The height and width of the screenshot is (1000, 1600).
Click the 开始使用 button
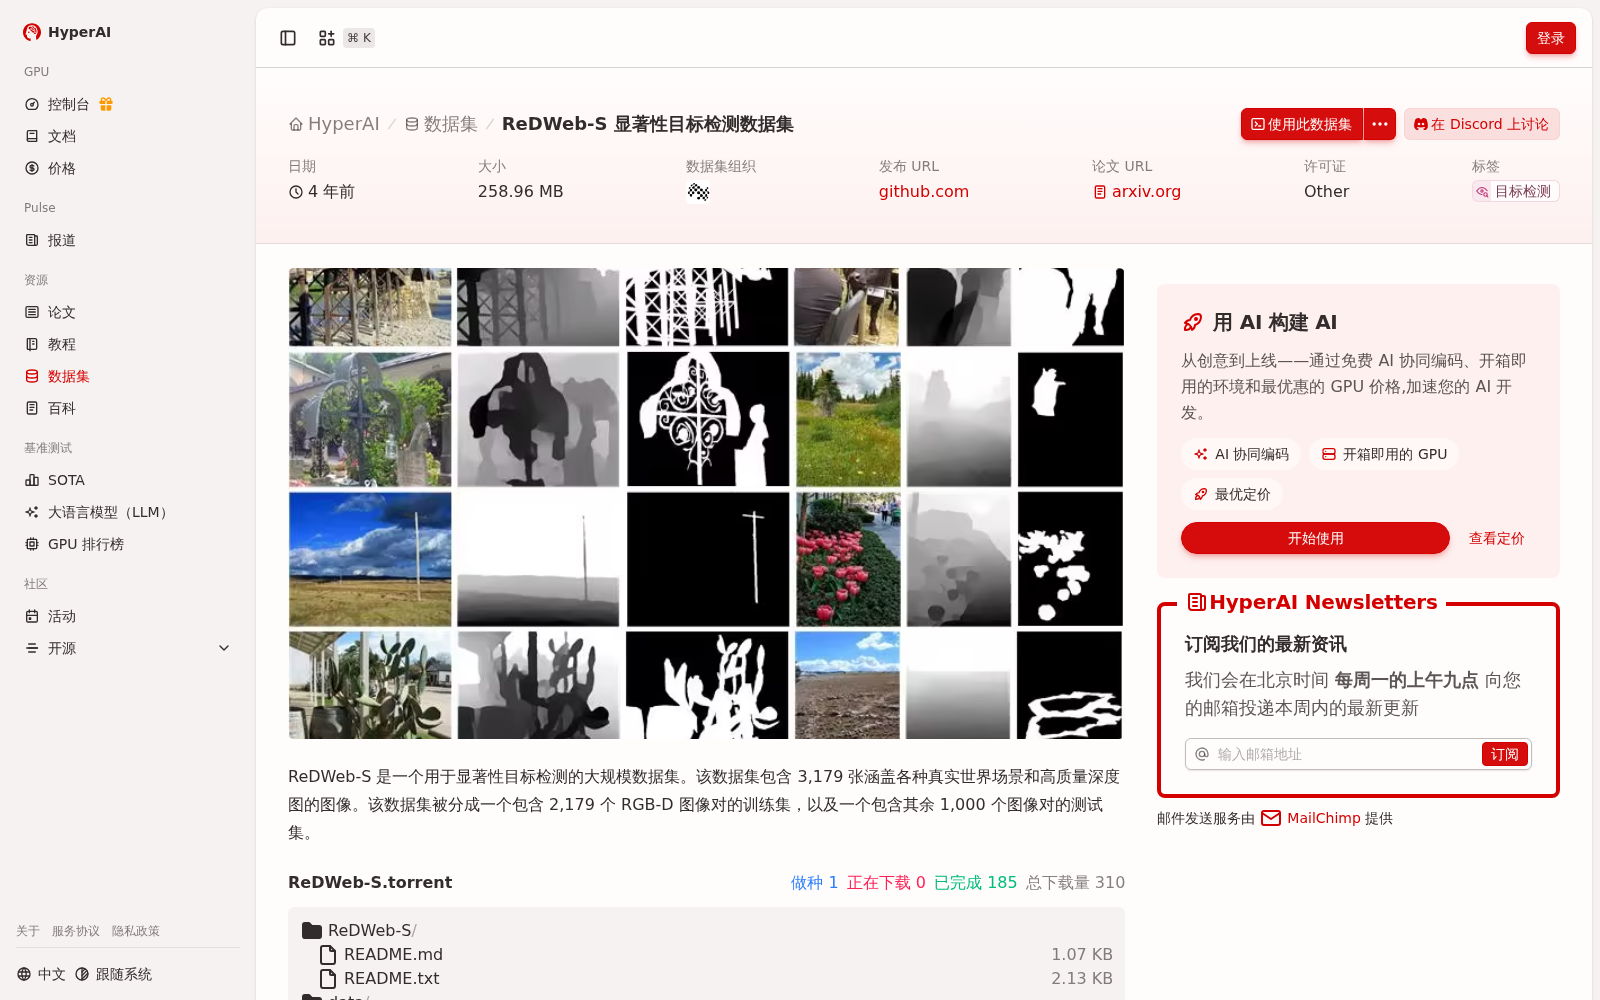pos(1315,538)
